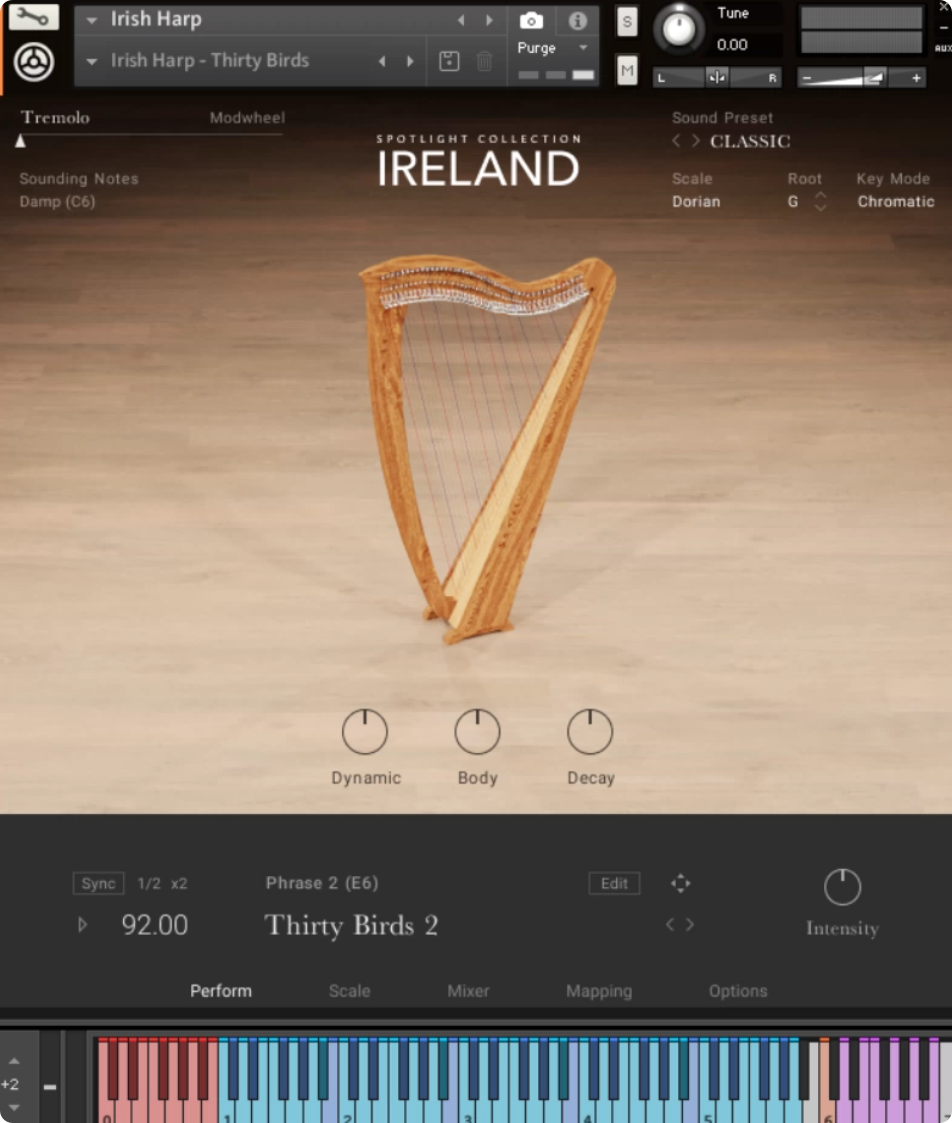Click the Tune knob
952x1123 pixels.
(678, 29)
